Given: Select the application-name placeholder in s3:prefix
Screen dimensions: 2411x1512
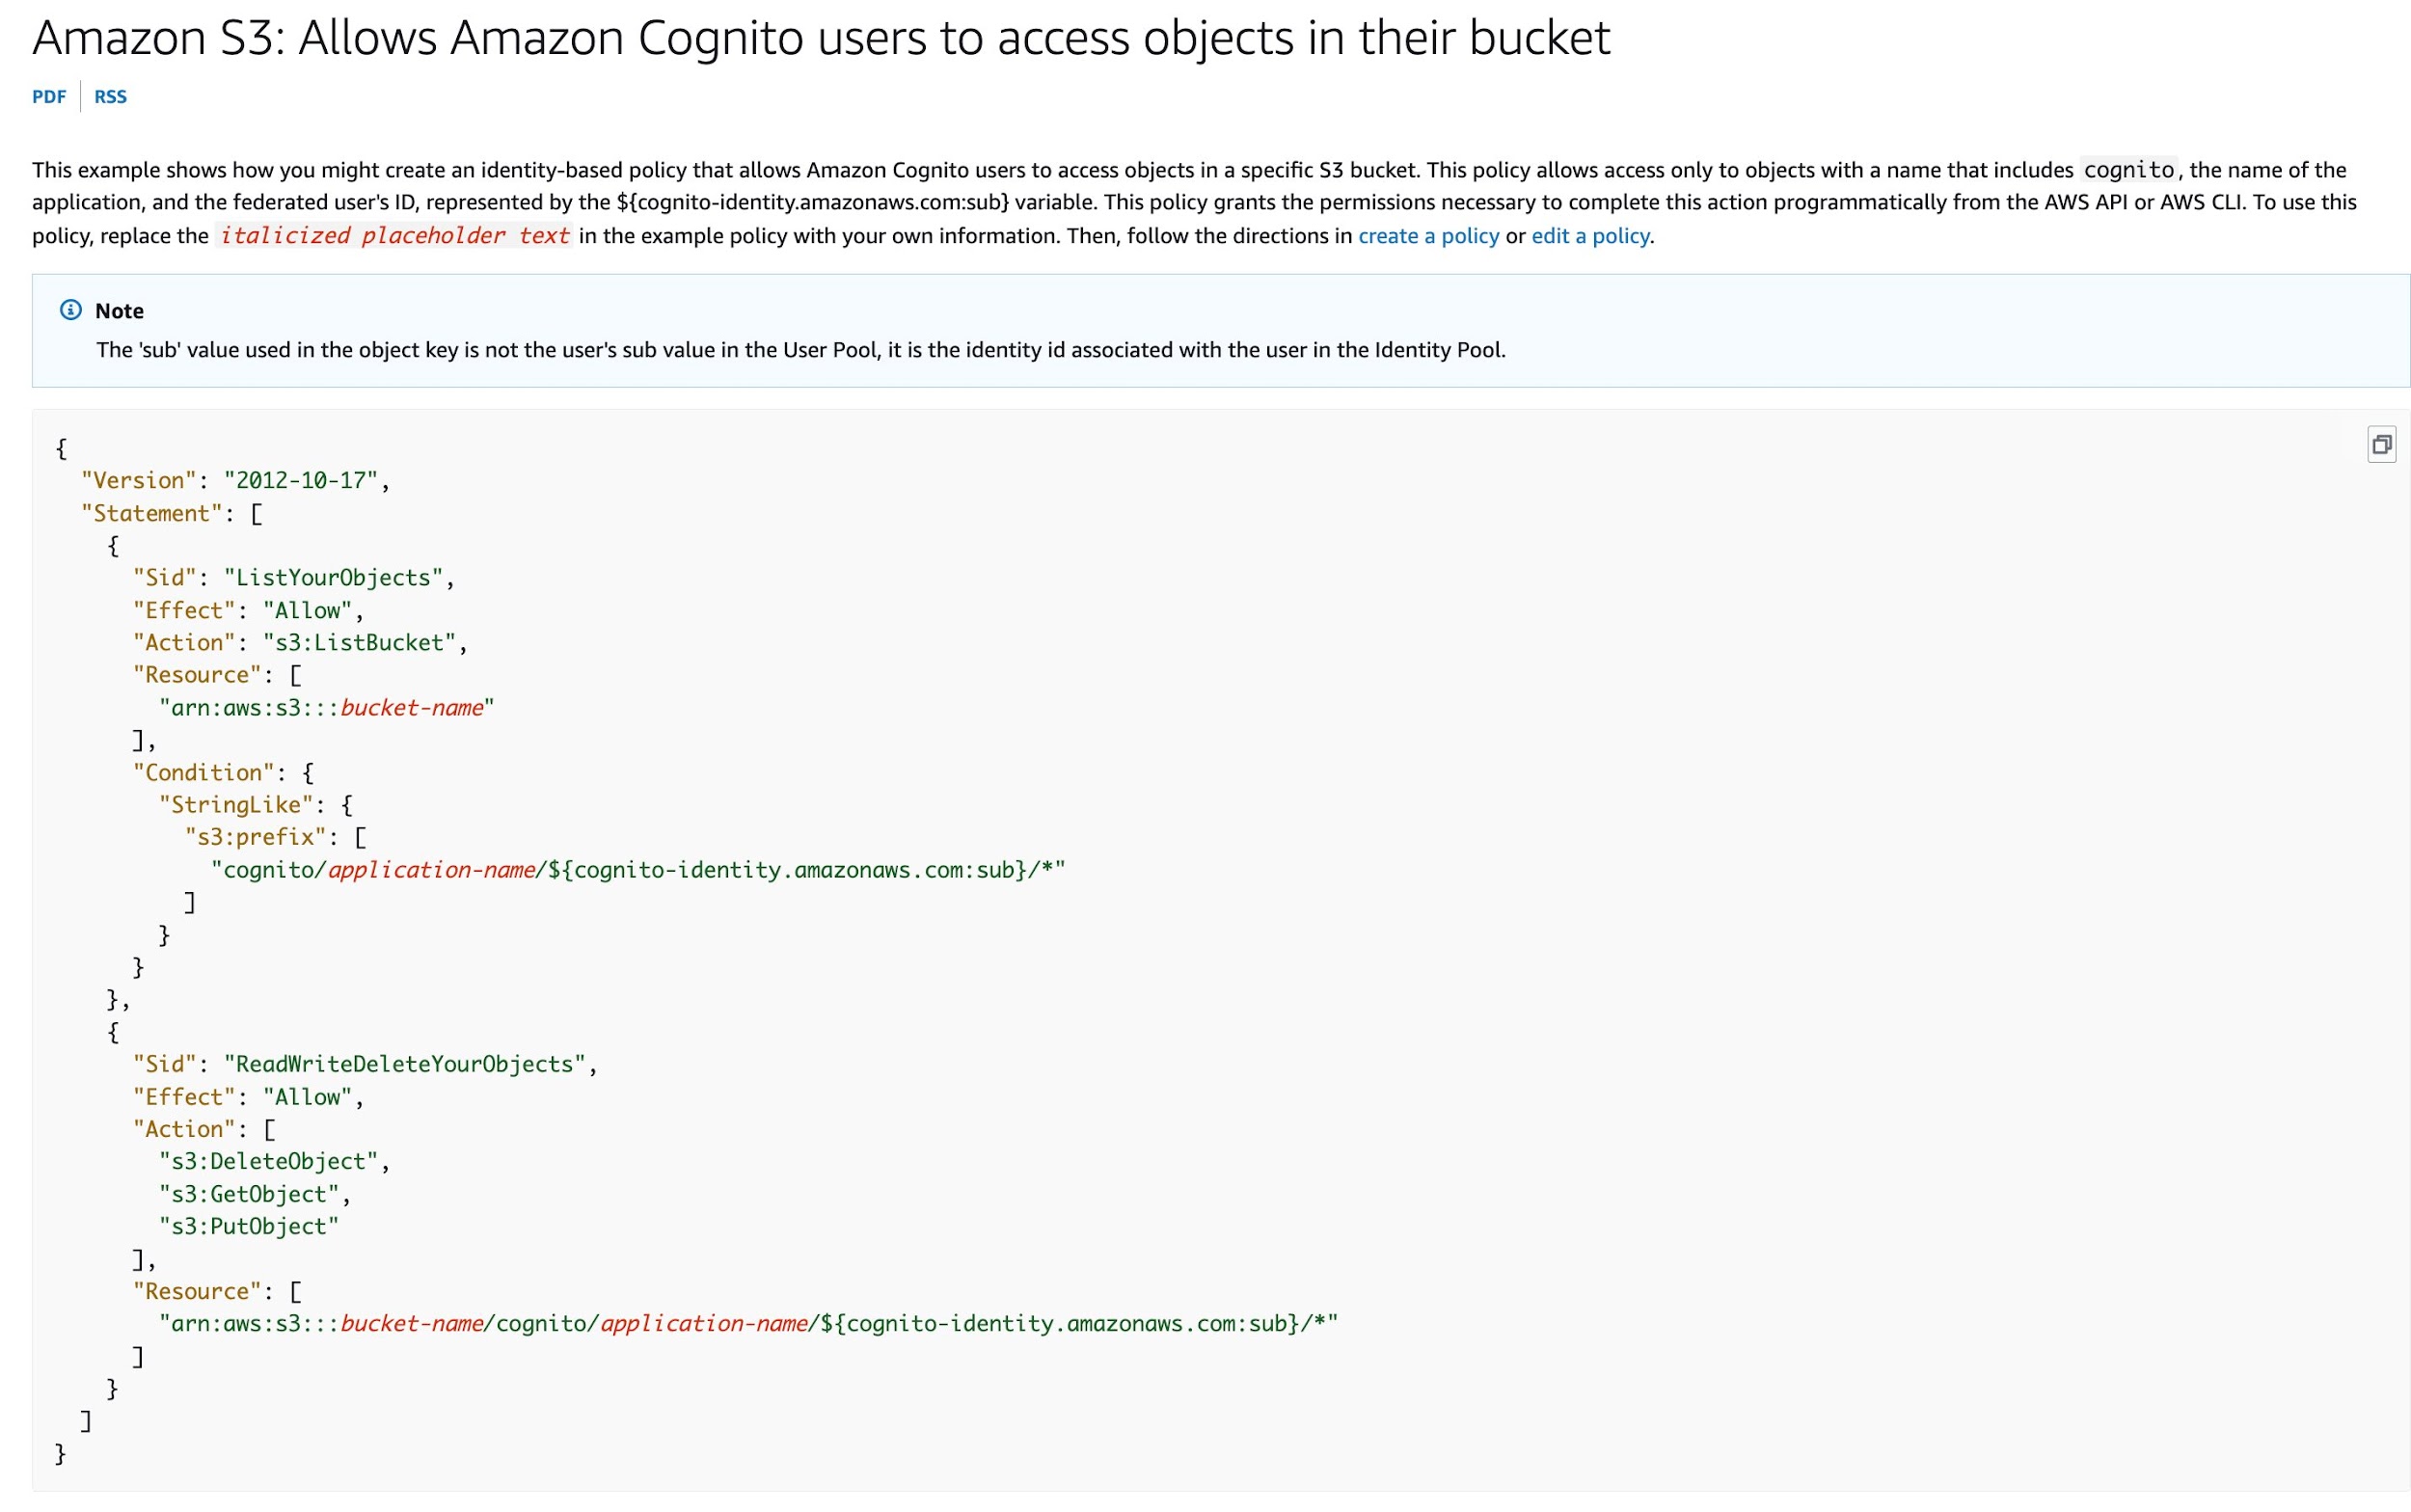Looking at the screenshot, I should (430, 869).
